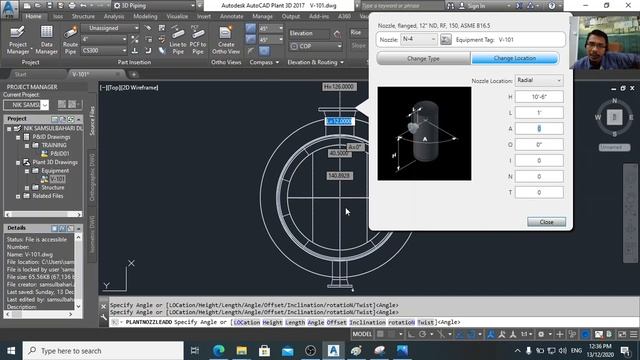Close the nozzle dialog with Close button
Image resolution: width=640 pixels, height=360 pixels.
[x=546, y=222]
